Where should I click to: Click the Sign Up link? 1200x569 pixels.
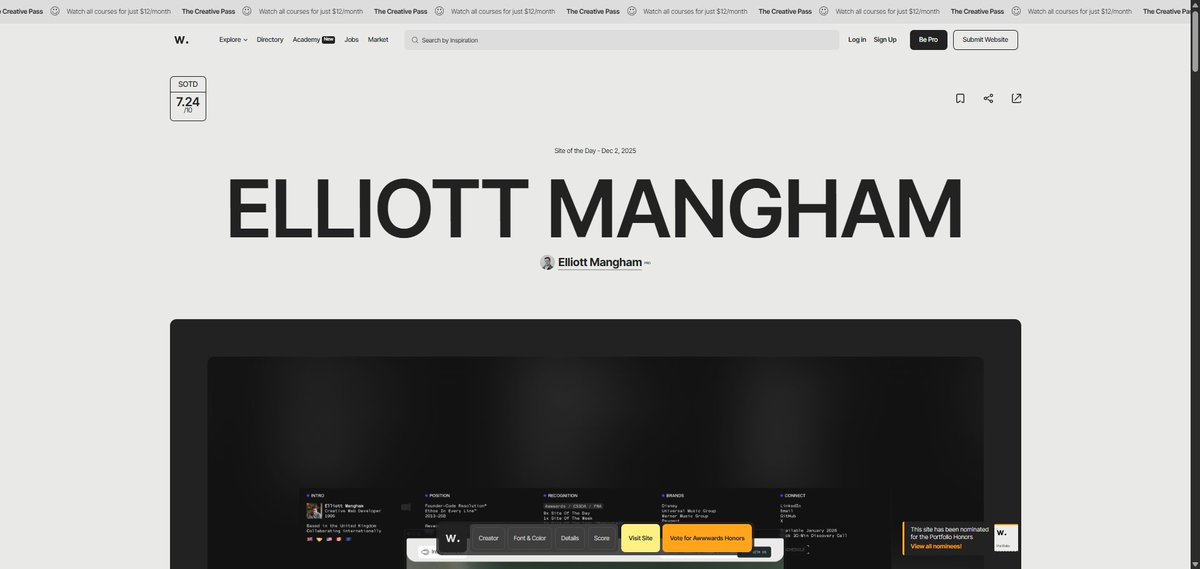click(x=885, y=40)
